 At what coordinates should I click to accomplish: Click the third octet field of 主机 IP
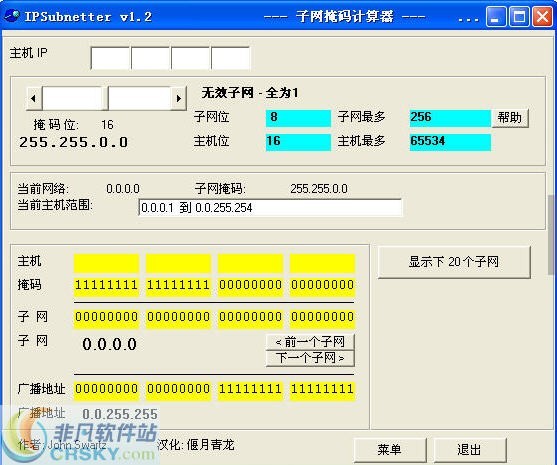click(191, 58)
